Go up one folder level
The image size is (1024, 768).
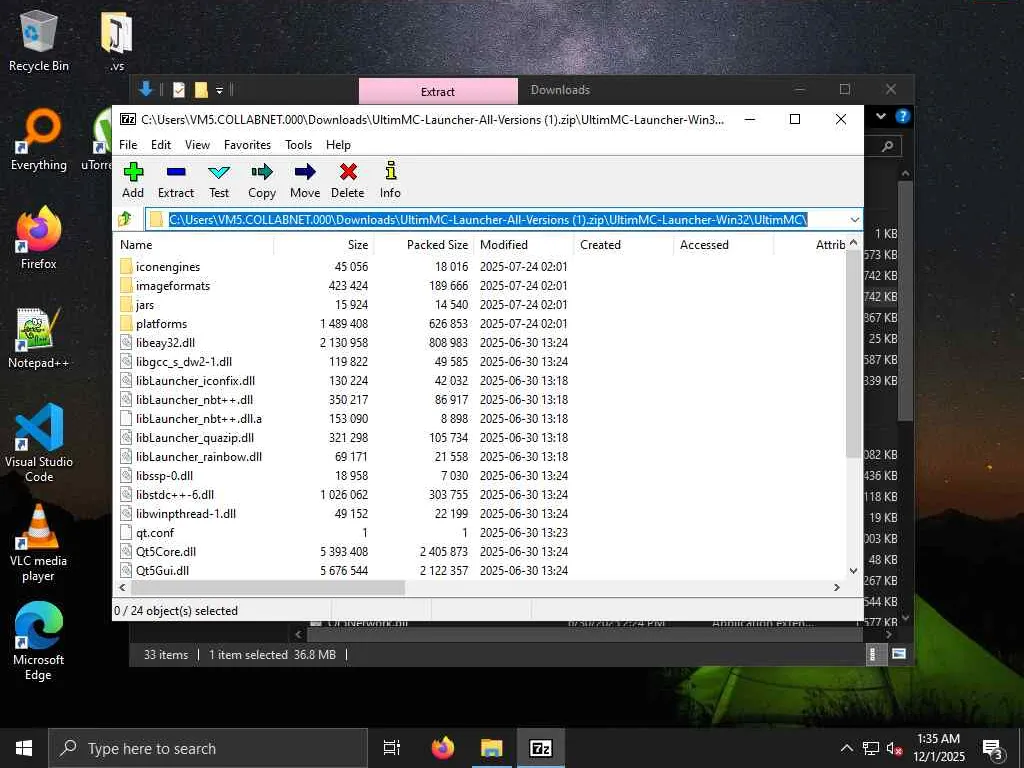click(125, 219)
